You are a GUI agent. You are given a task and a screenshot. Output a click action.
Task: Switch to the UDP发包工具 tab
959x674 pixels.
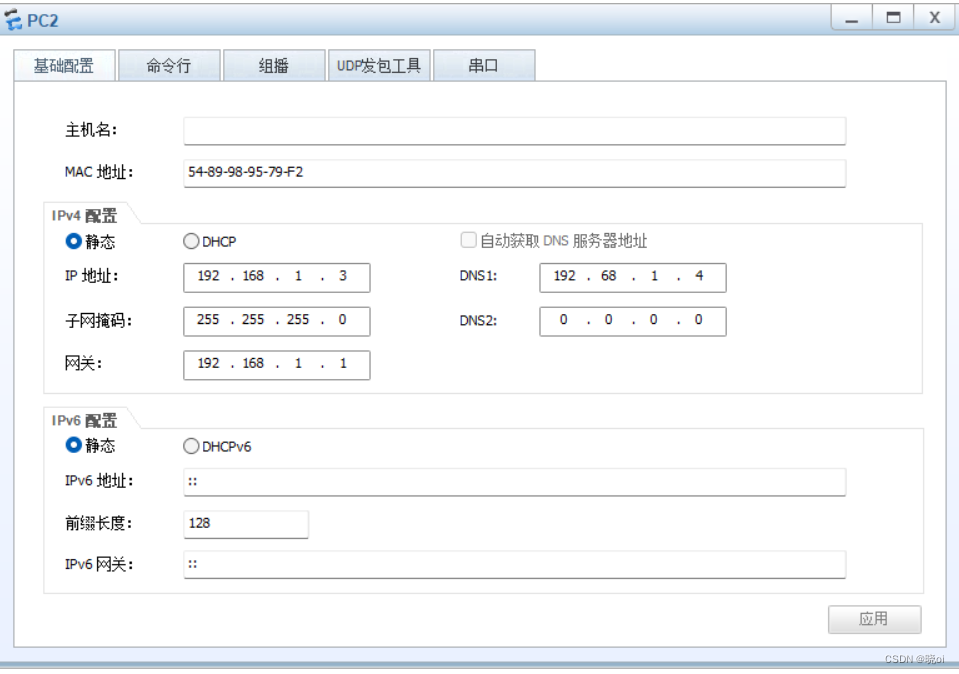coord(379,65)
